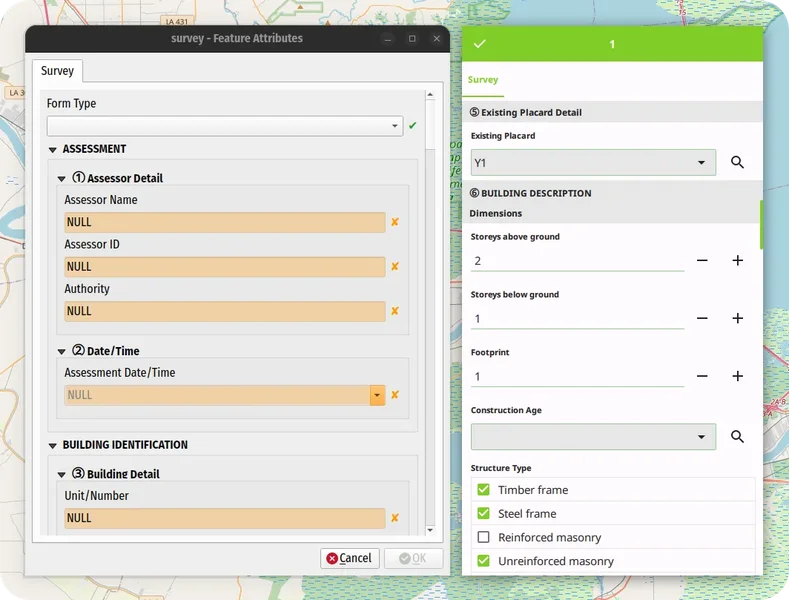The width and height of the screenshot is (789, 600).
Task: Clear the Assessor Name field with the orange X
Action: click(395, 222)
